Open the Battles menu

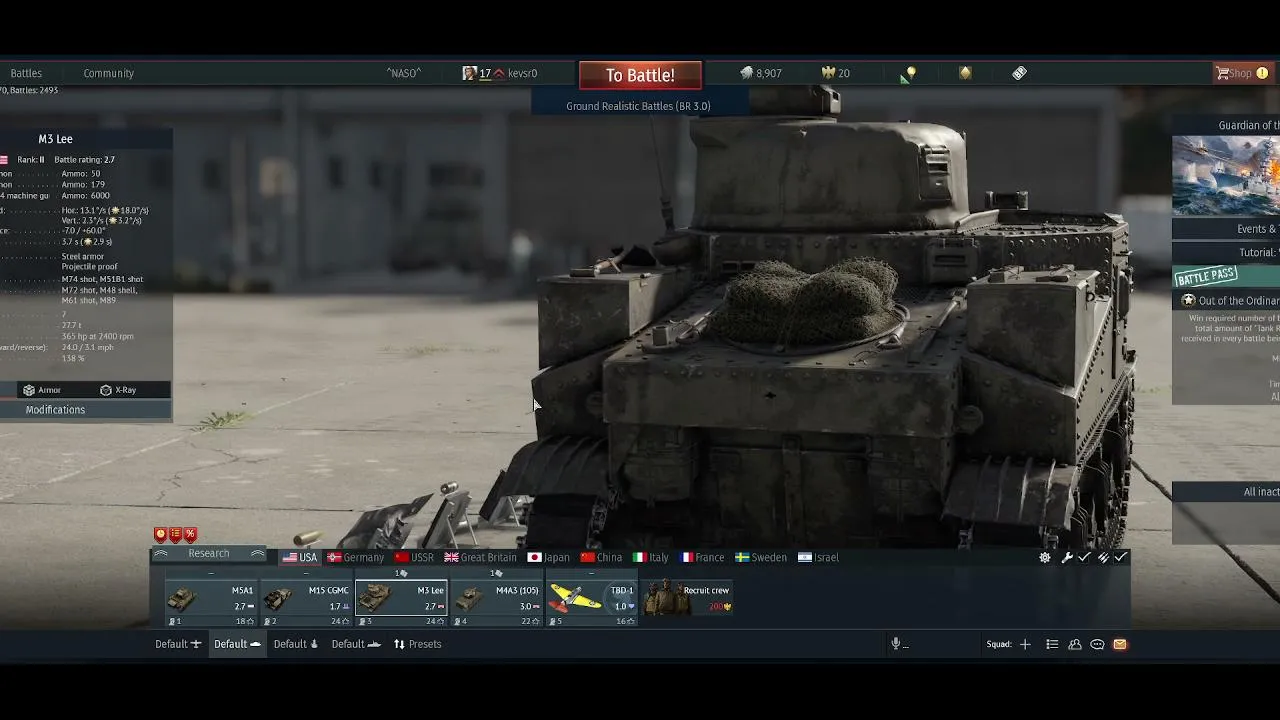click(x=26, y=73)
